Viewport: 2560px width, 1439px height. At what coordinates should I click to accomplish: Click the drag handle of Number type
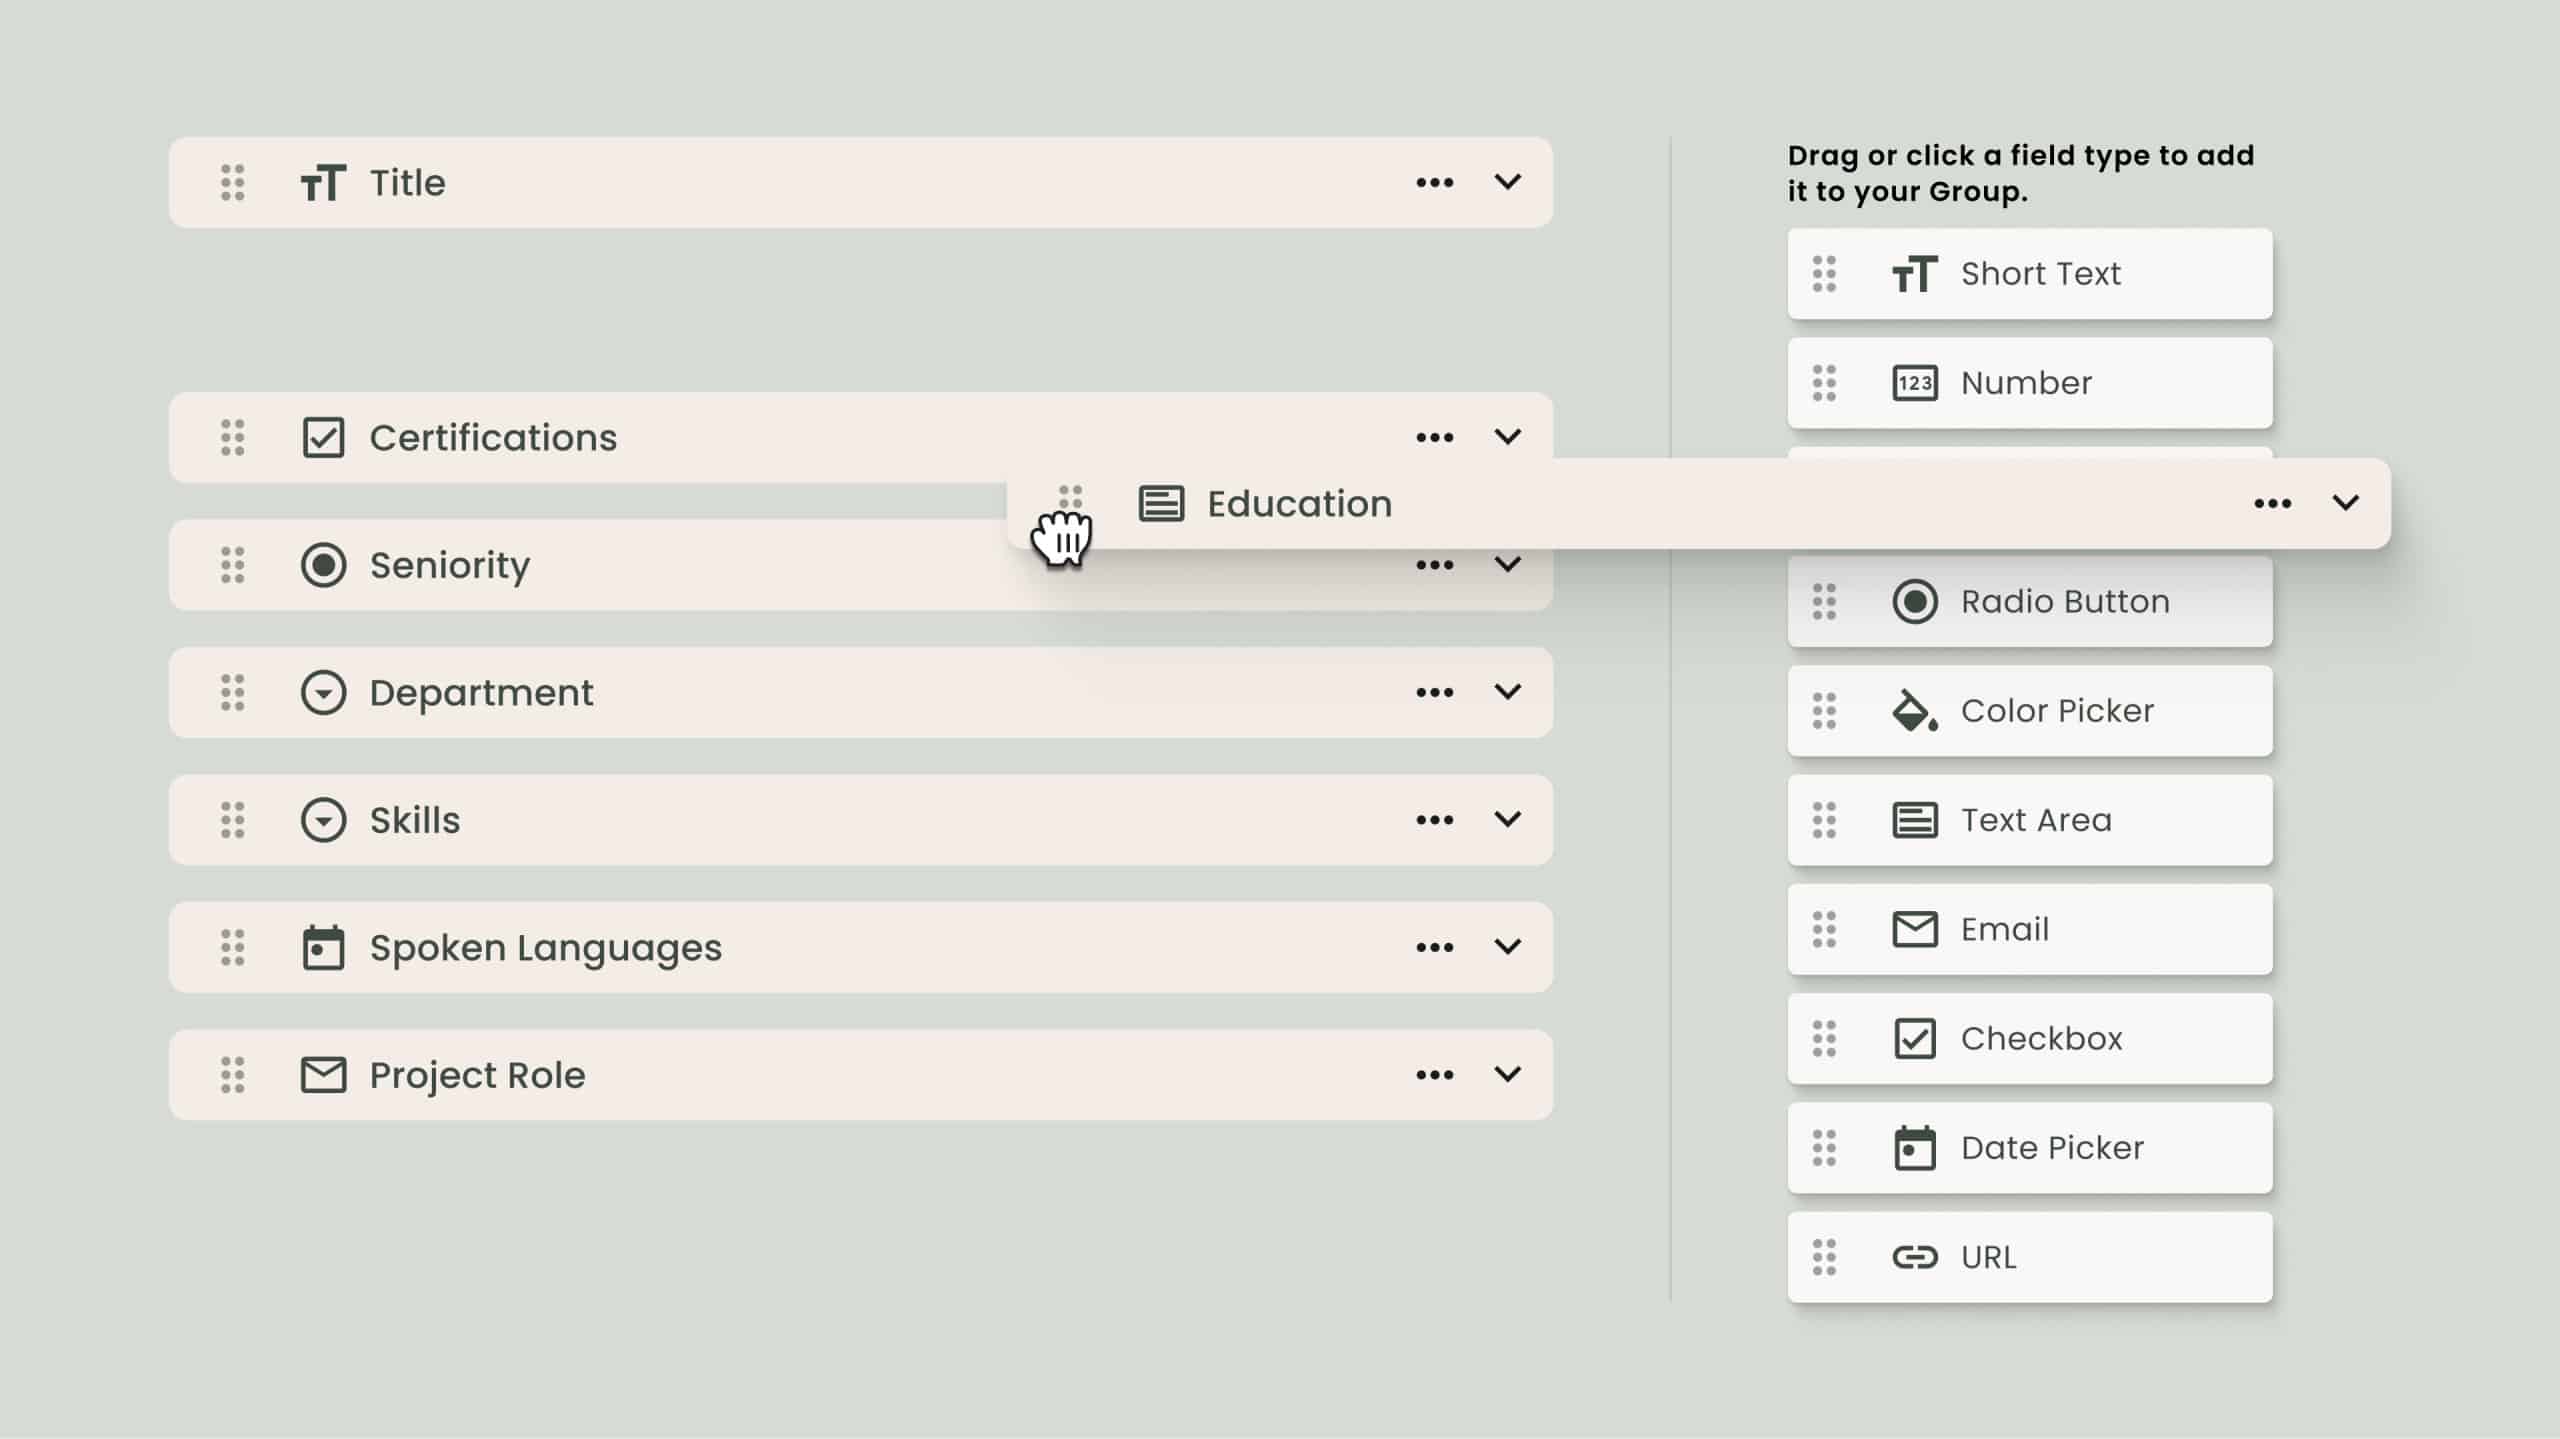point(1824,383)
